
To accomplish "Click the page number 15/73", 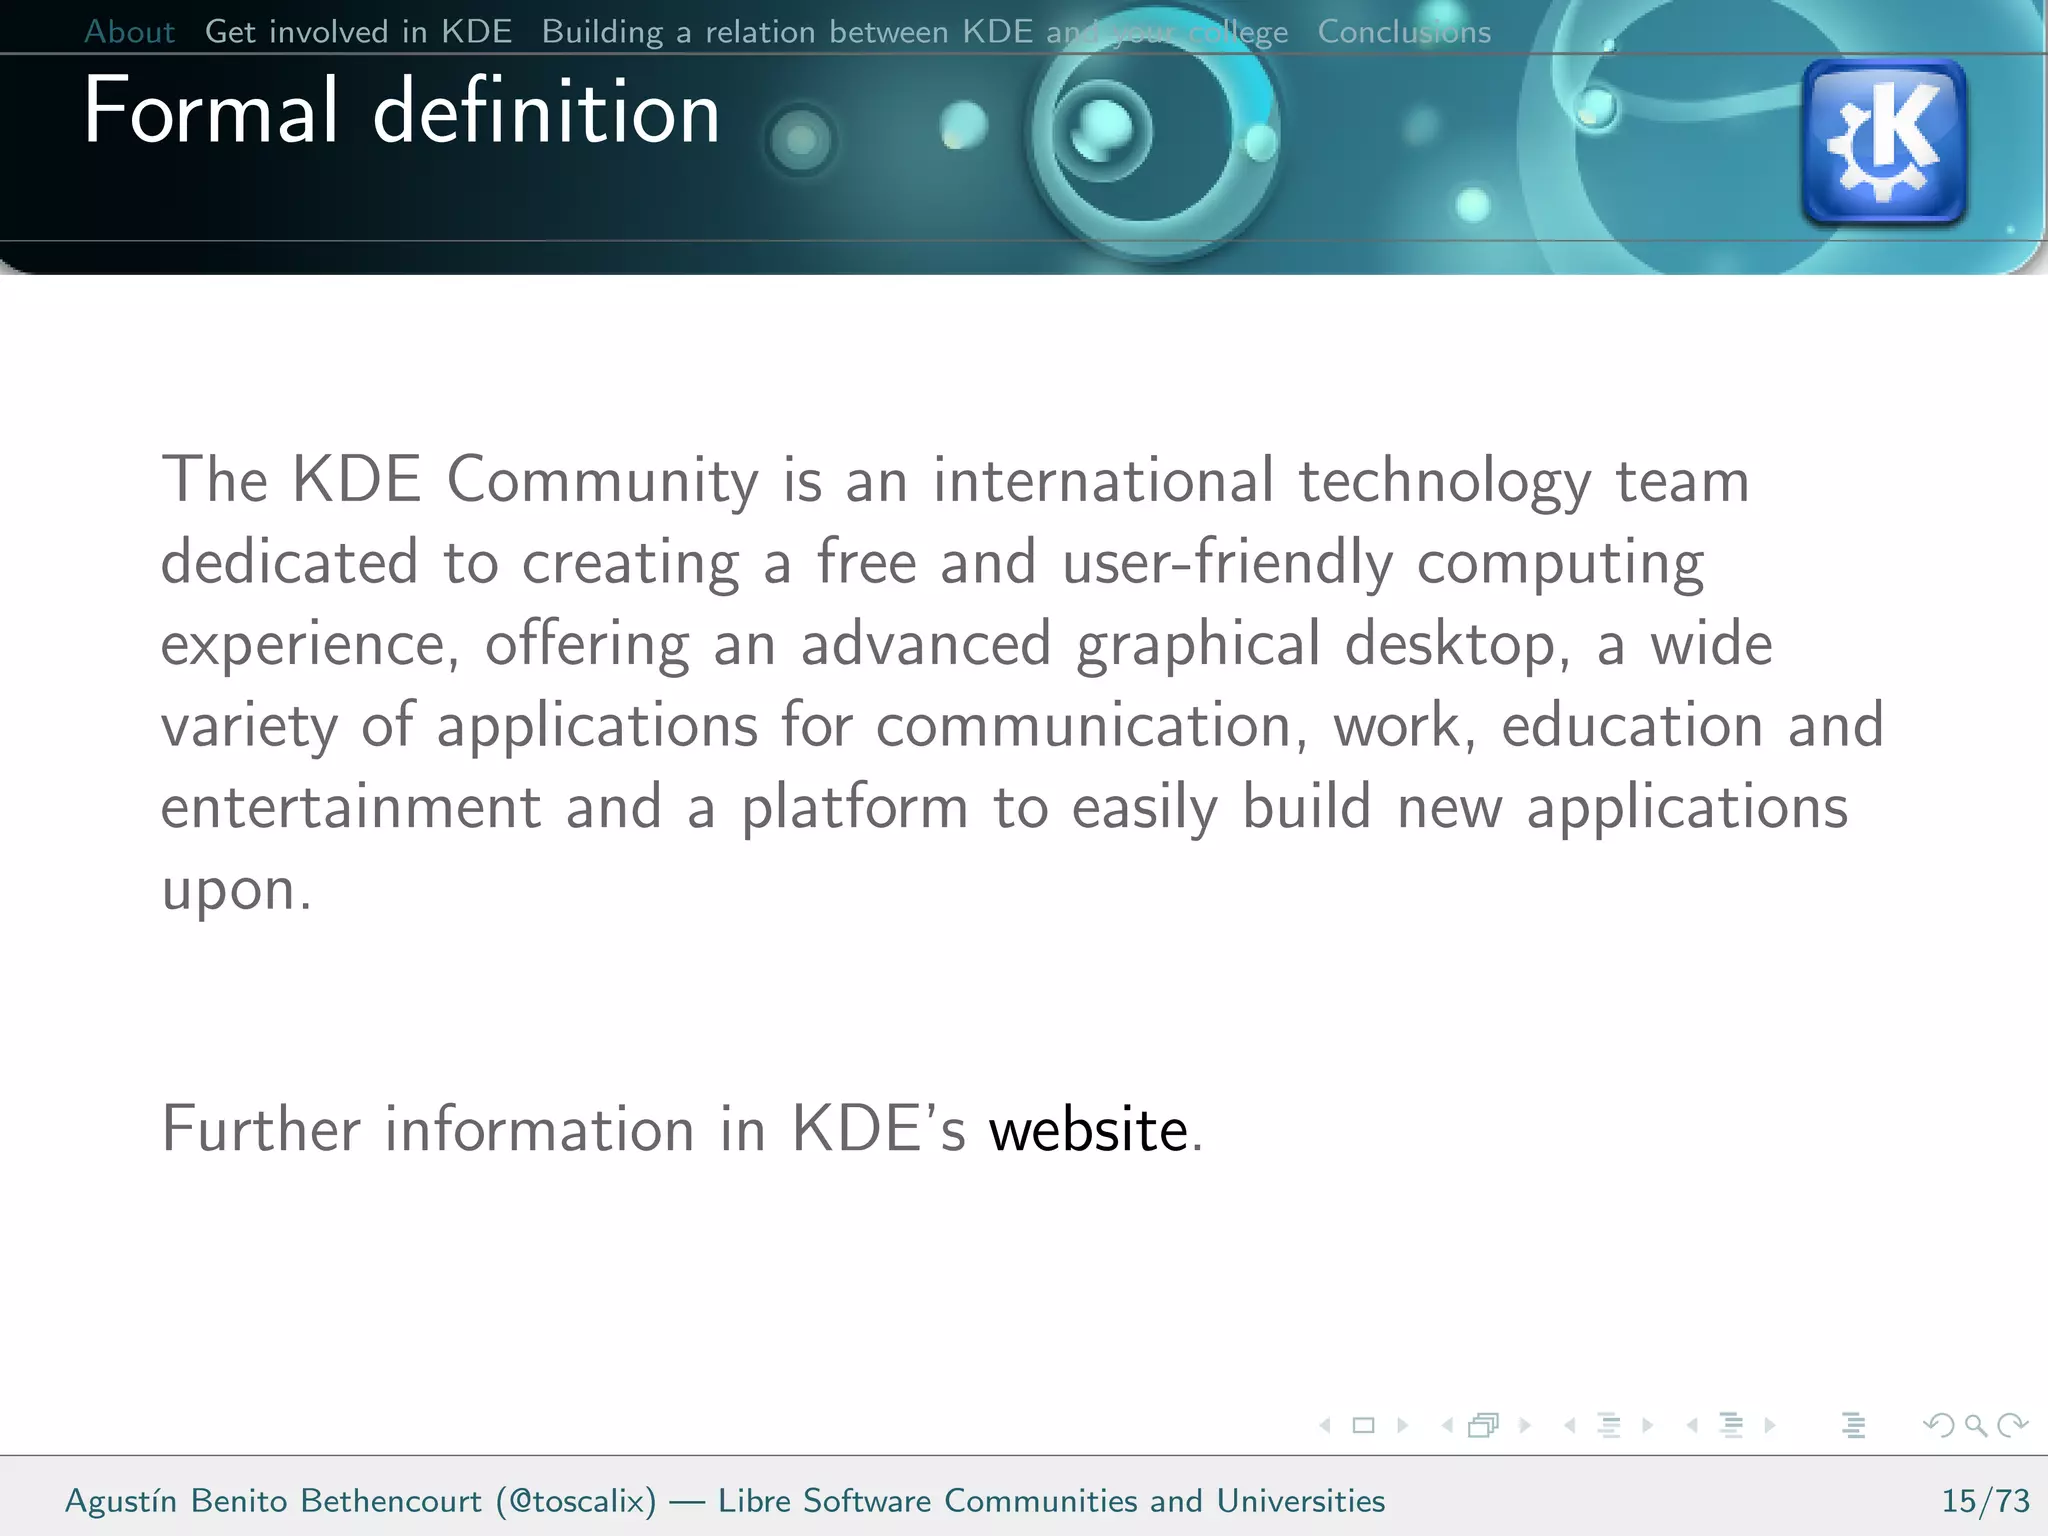I will 1985,1501.
